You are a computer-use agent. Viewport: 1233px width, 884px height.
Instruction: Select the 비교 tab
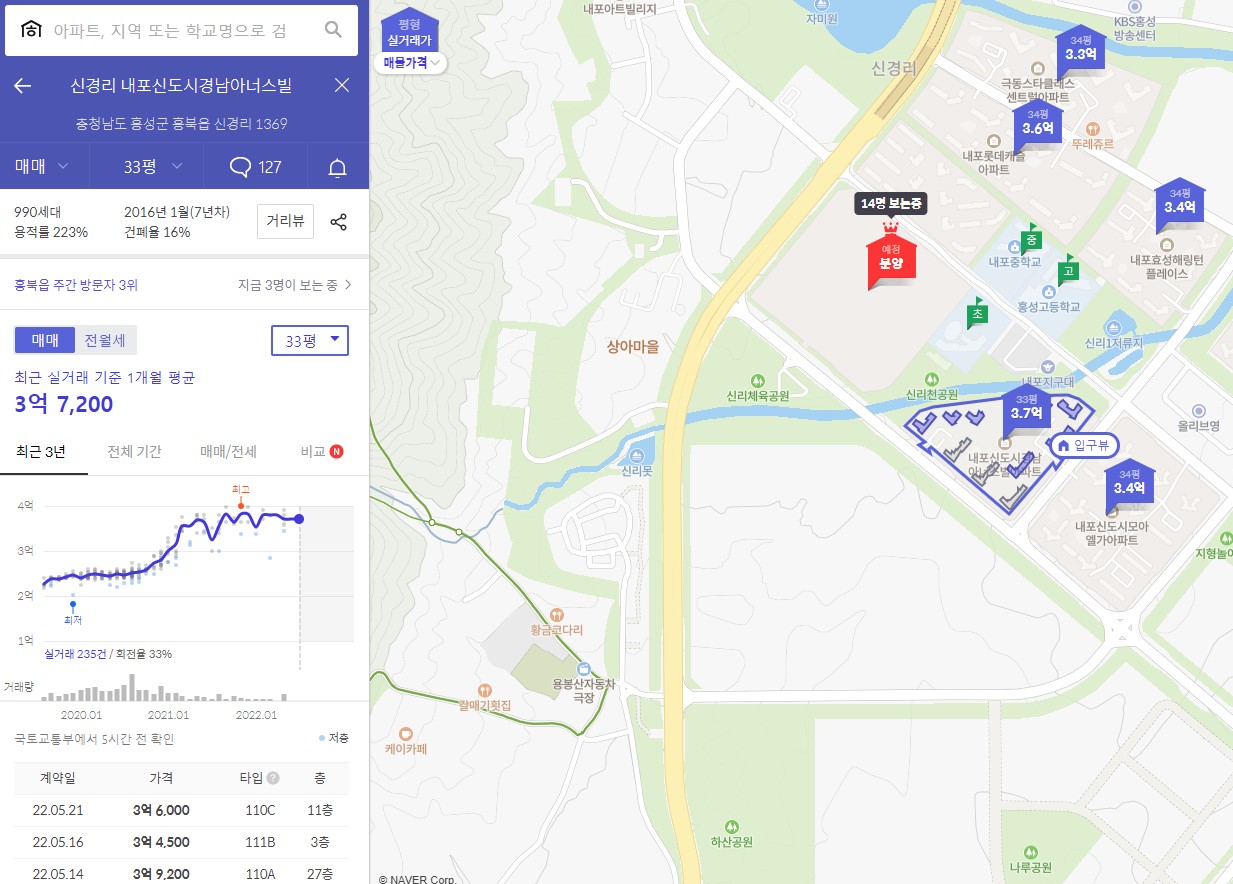313,451
